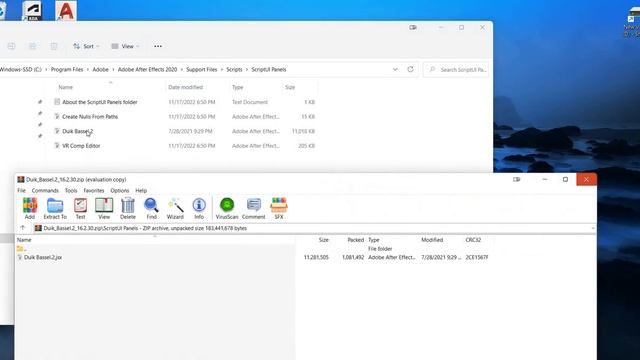Open the Commands menu
Image resolution: width=640 pixels, height=360 pixels.
tap(45, 191)
